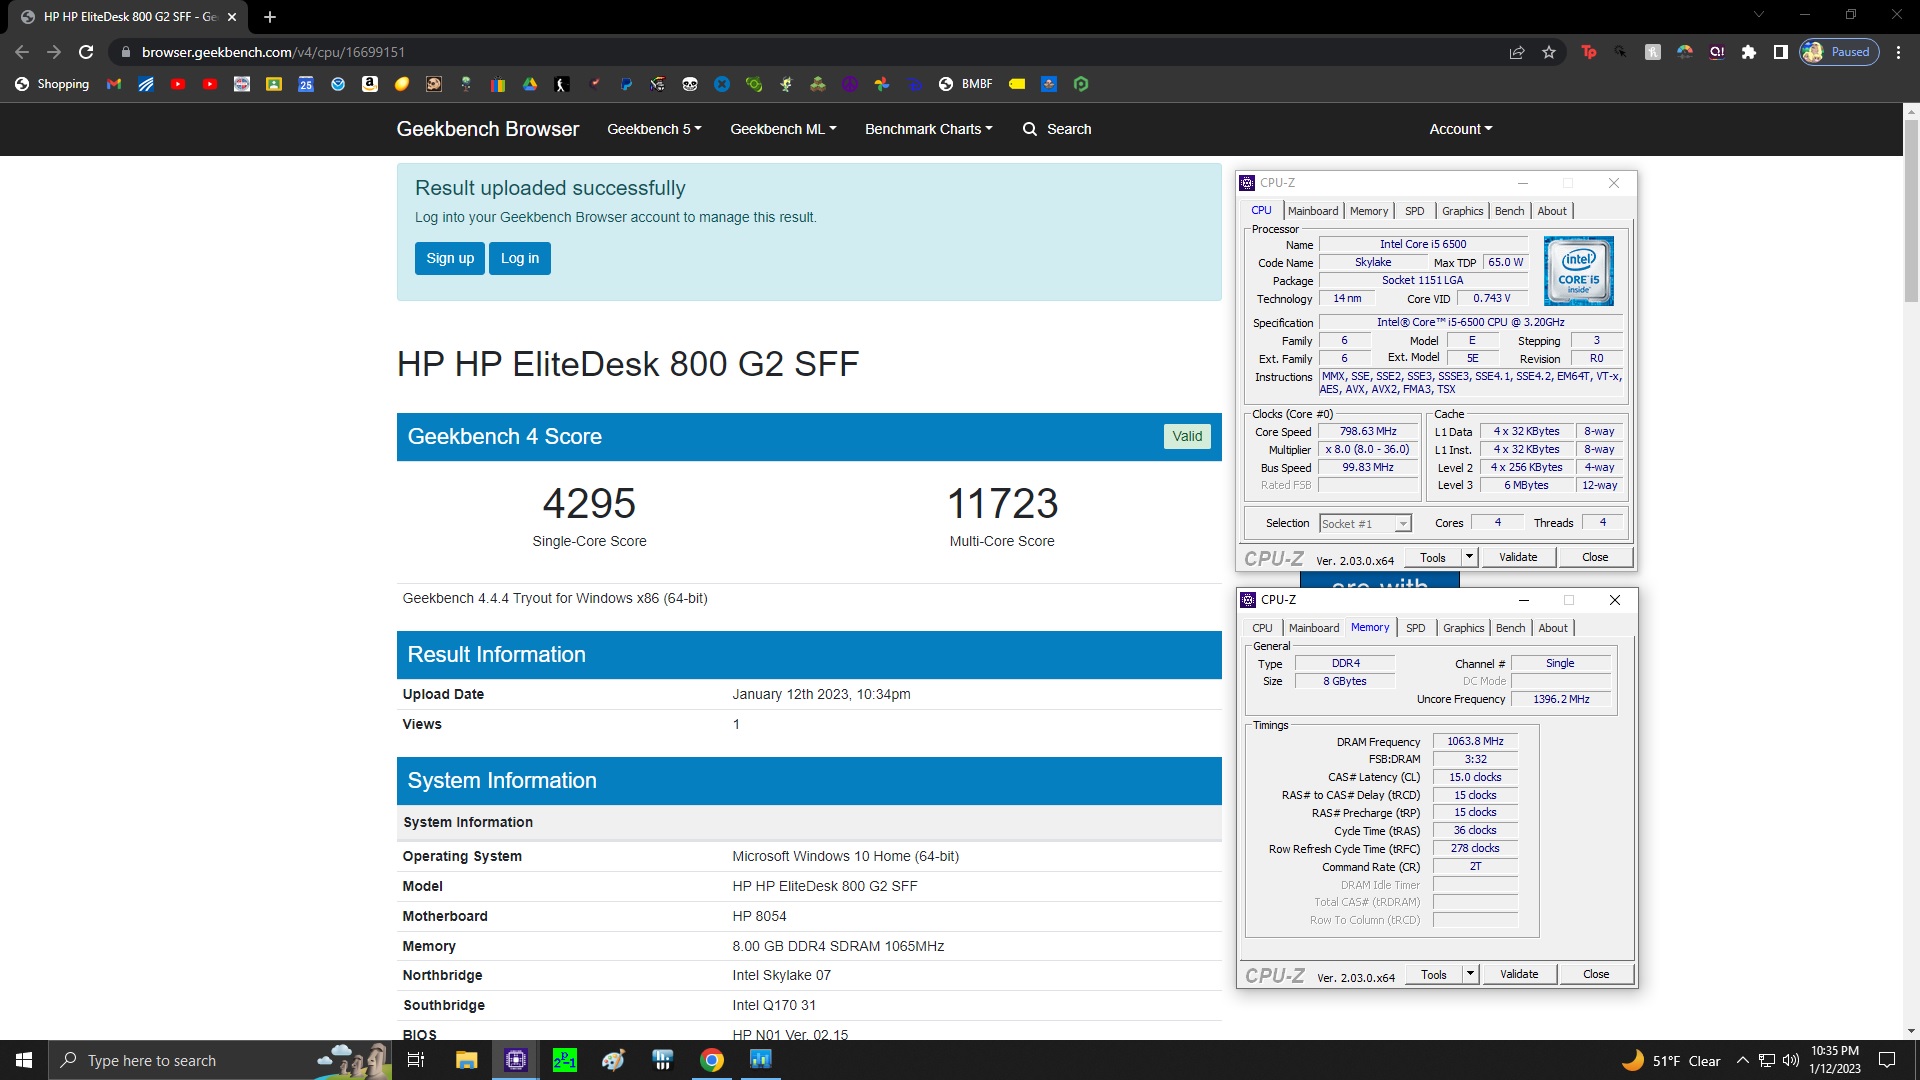Open About tab in bottom CPU-Z window
This screenshot has height=1080, width=1920.
tap(1553, 628)
